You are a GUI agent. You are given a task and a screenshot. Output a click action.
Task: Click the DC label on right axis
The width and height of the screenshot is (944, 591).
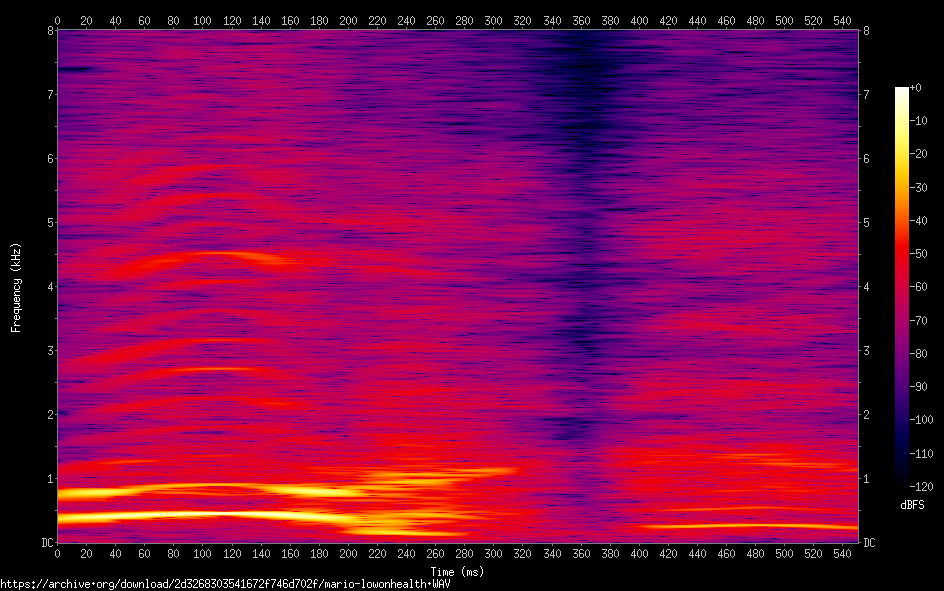(869, 543)
